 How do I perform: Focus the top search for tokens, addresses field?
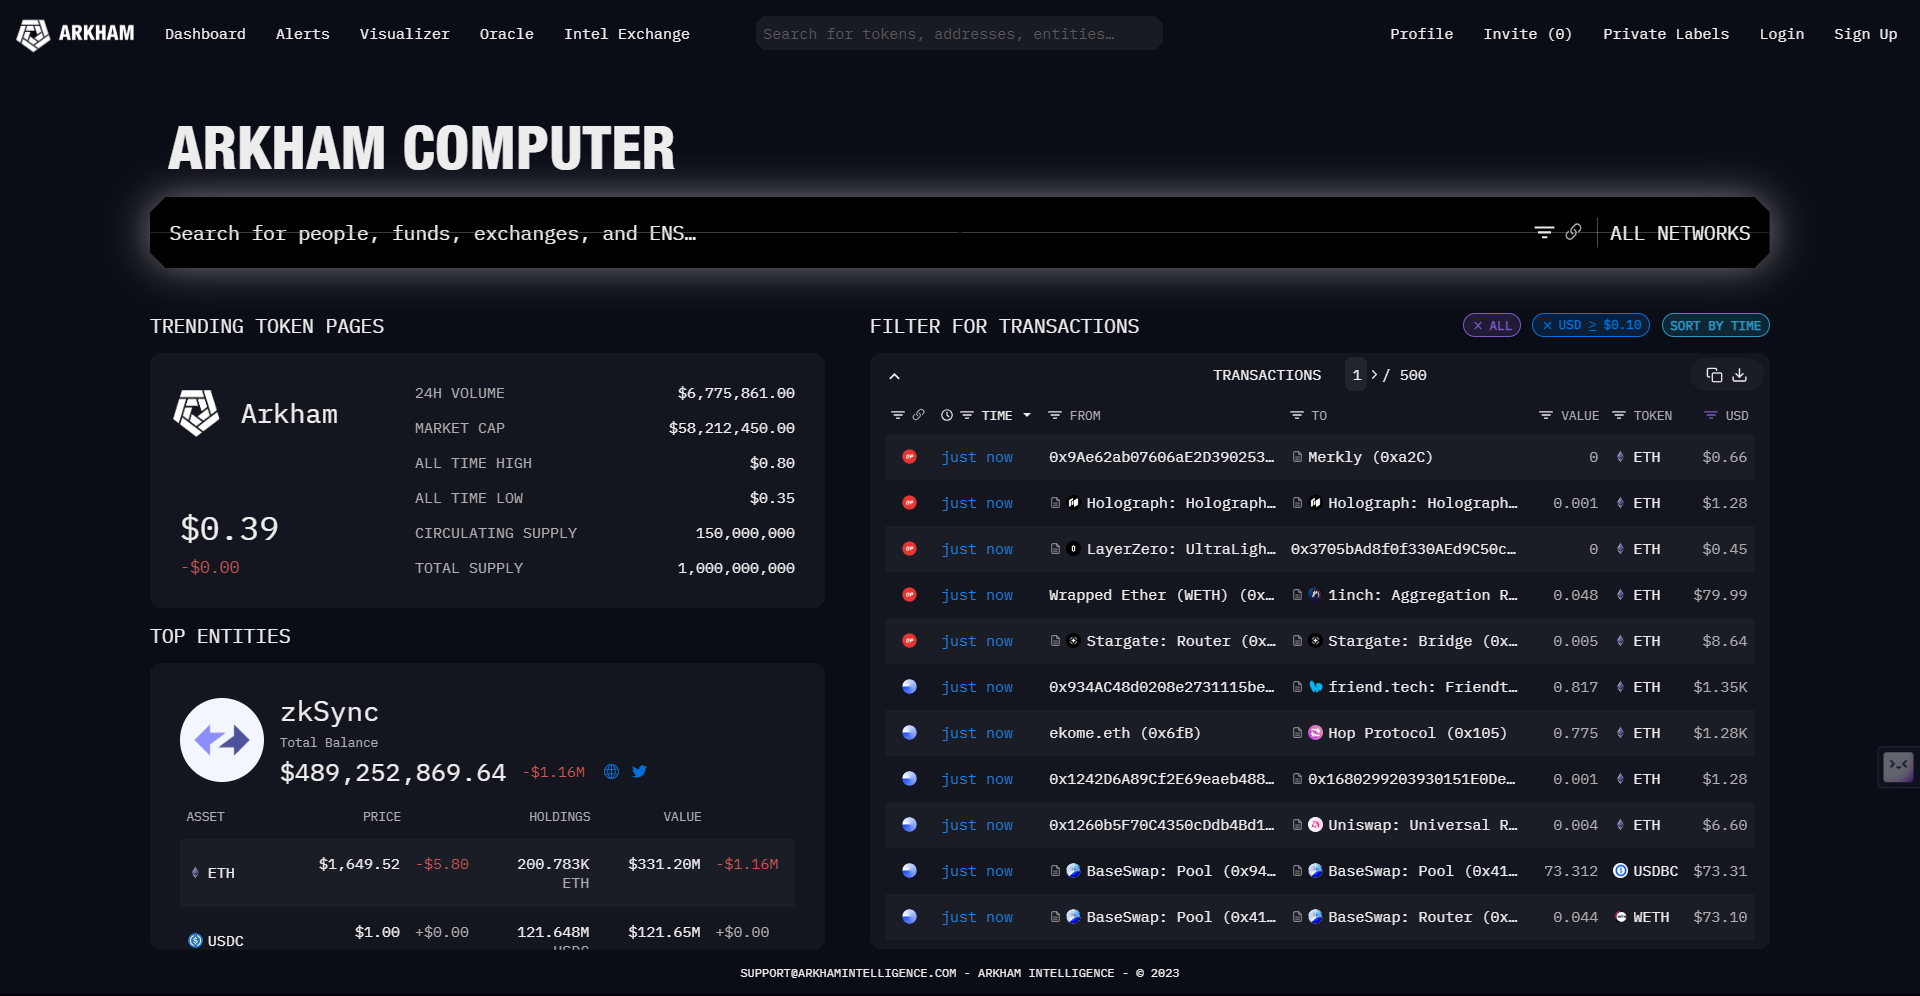point(958,34)
